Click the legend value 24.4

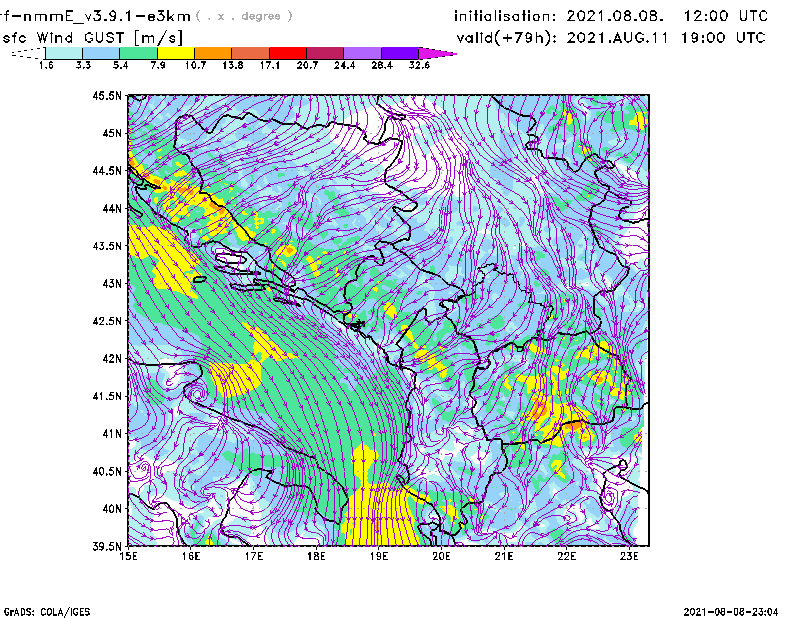point(344,65)
